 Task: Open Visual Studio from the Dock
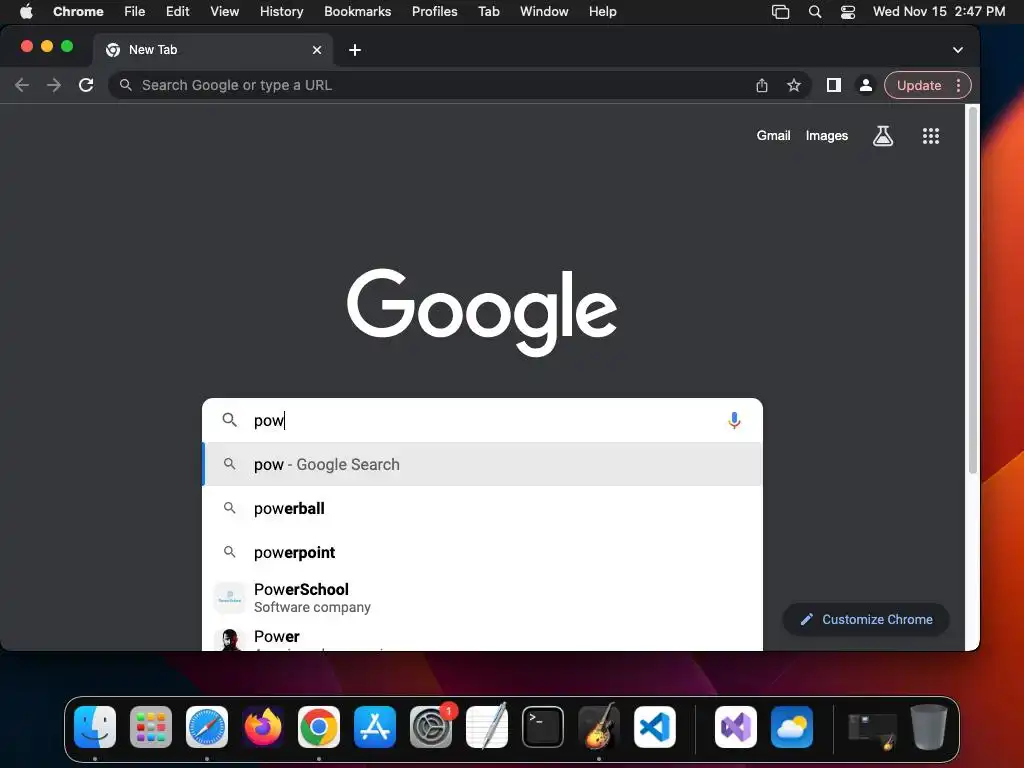pyautogui.click(x=736, y=727)
